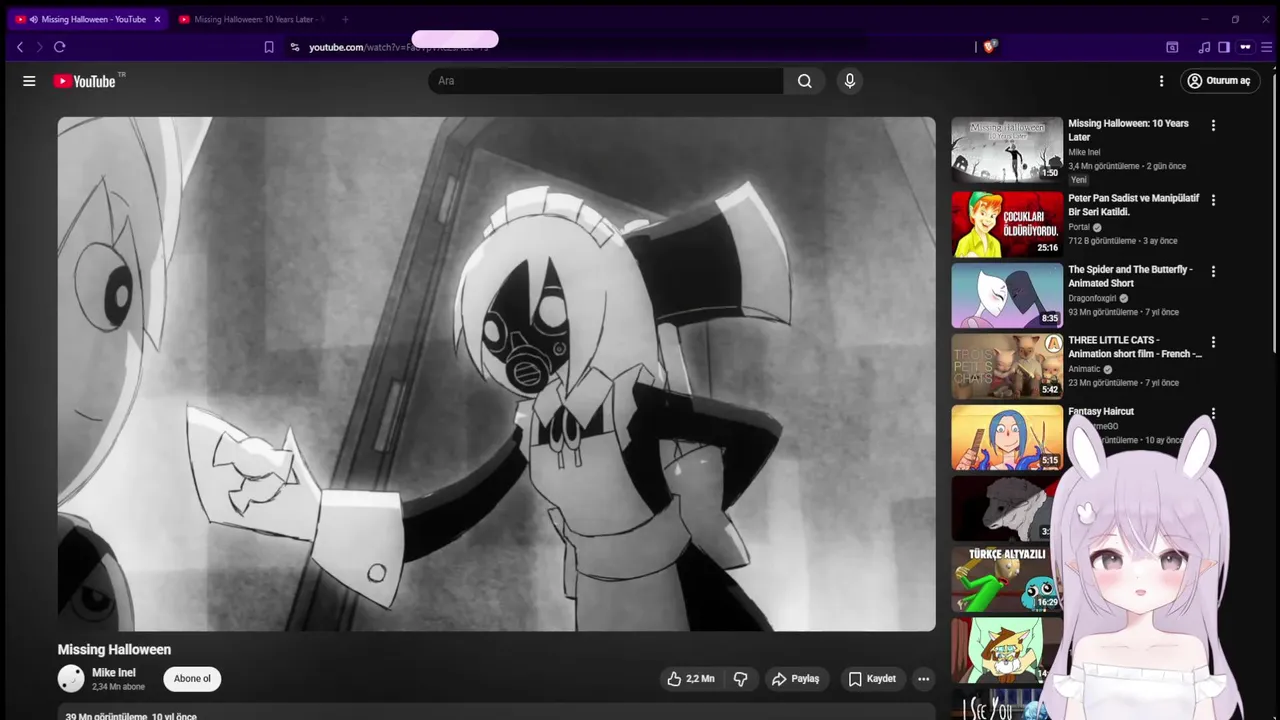Click the video player to pause playback
The width and height of the screenshot is (1280, 720).
496,374
